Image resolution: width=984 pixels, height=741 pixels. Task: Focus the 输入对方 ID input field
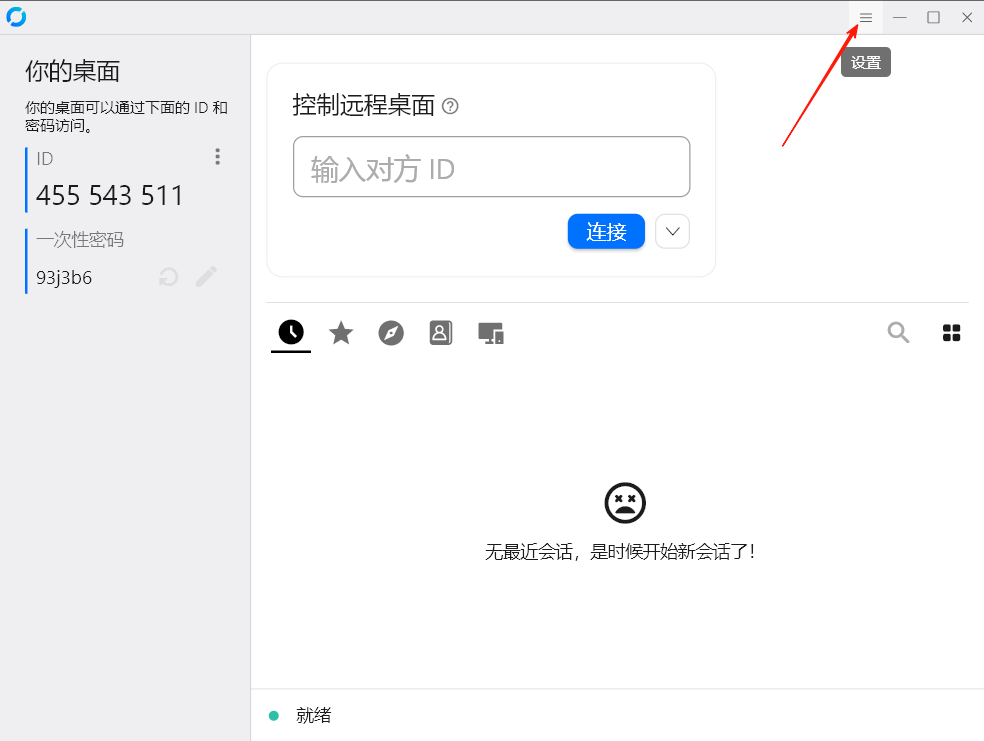click(491, 167)
